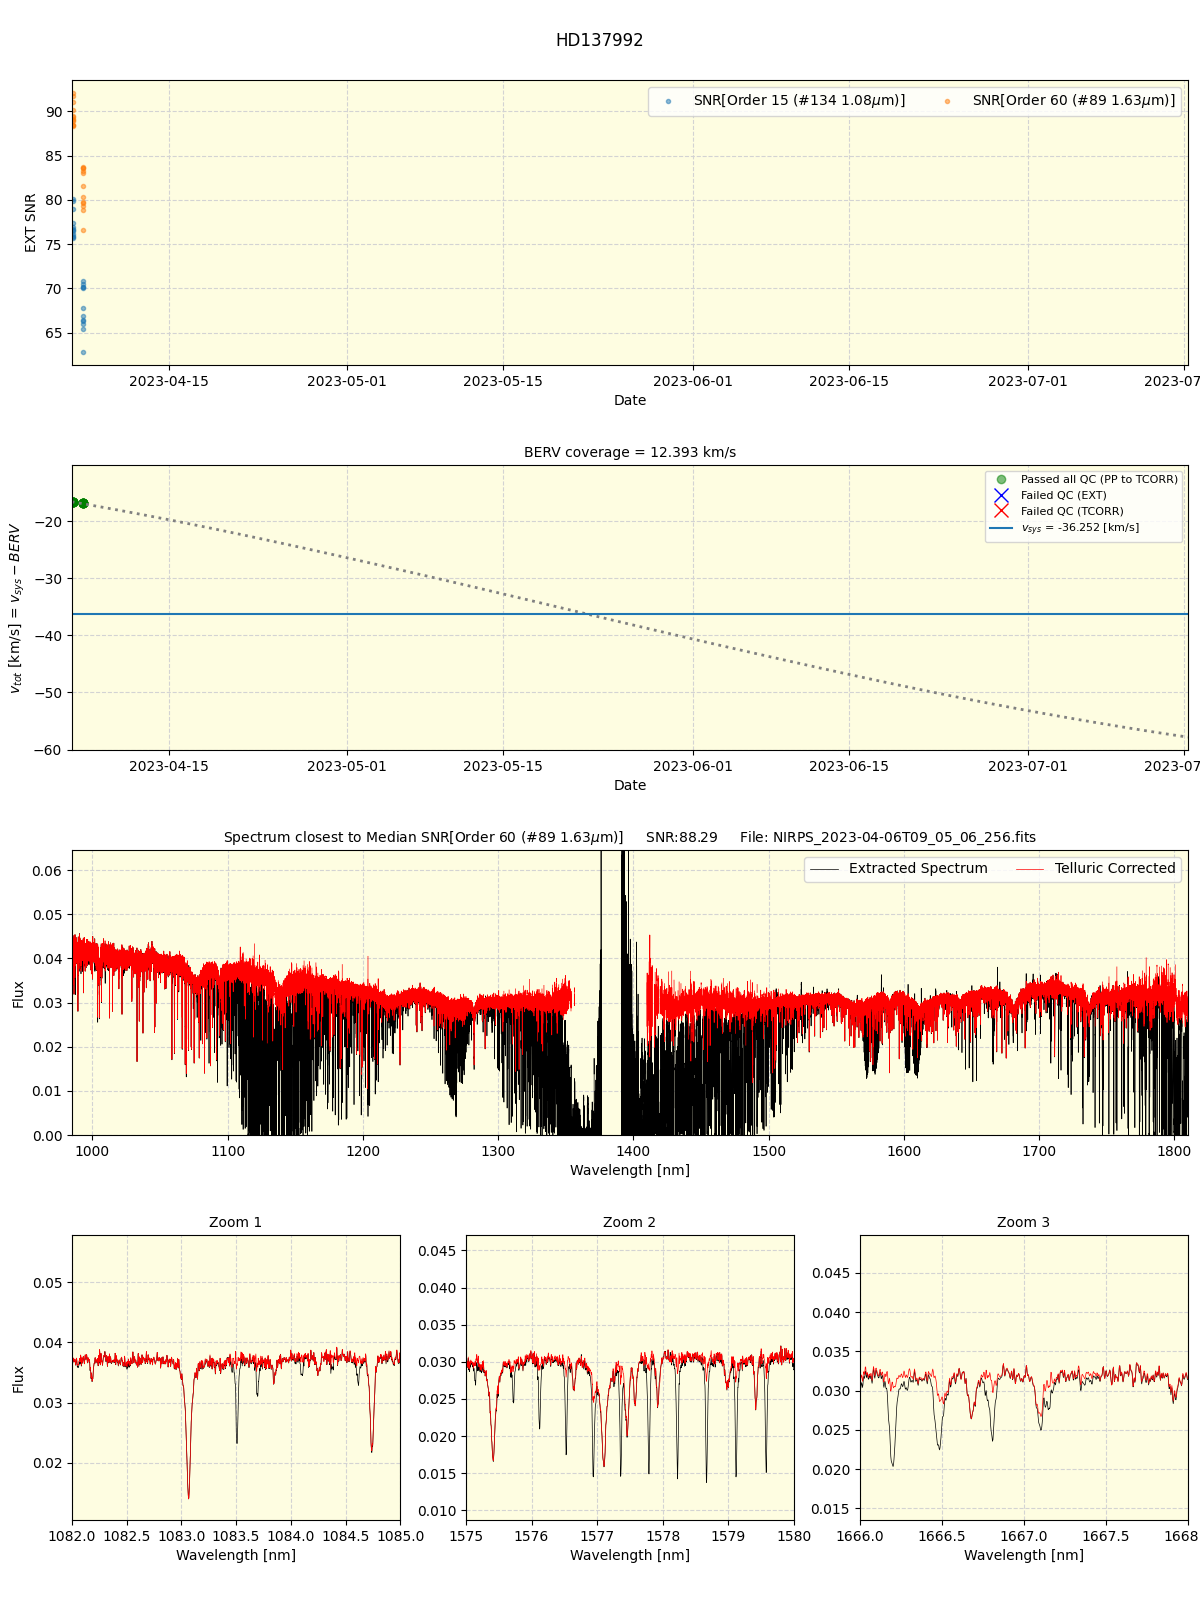Click the 1577 tick label in Zoom 2
The height and width of the screenshot is (1600, 1200).
point(597,1536)
